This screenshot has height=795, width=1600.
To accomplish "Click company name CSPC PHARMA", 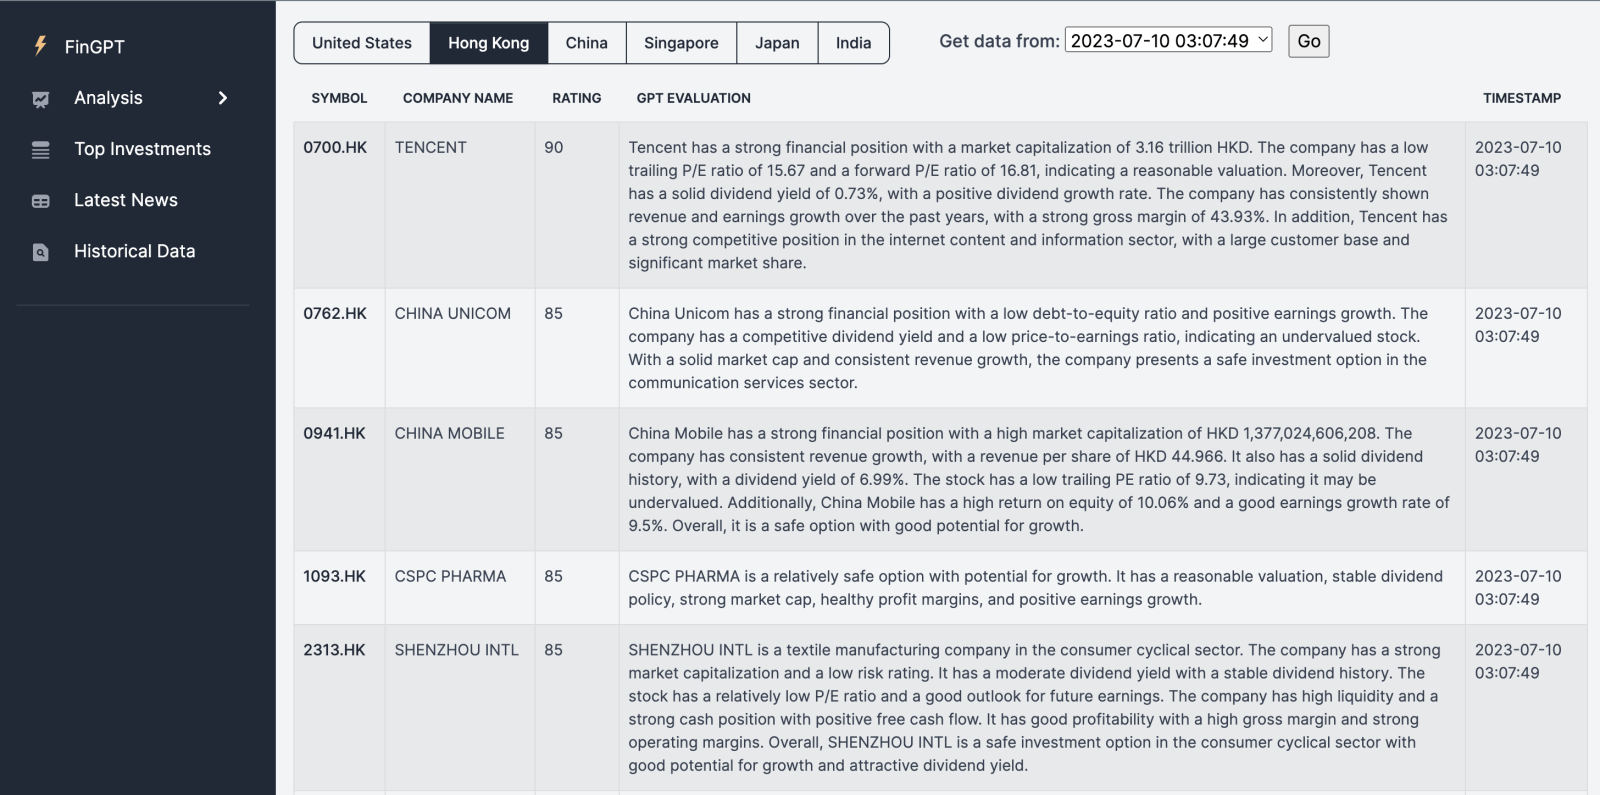I will point(450,576).
